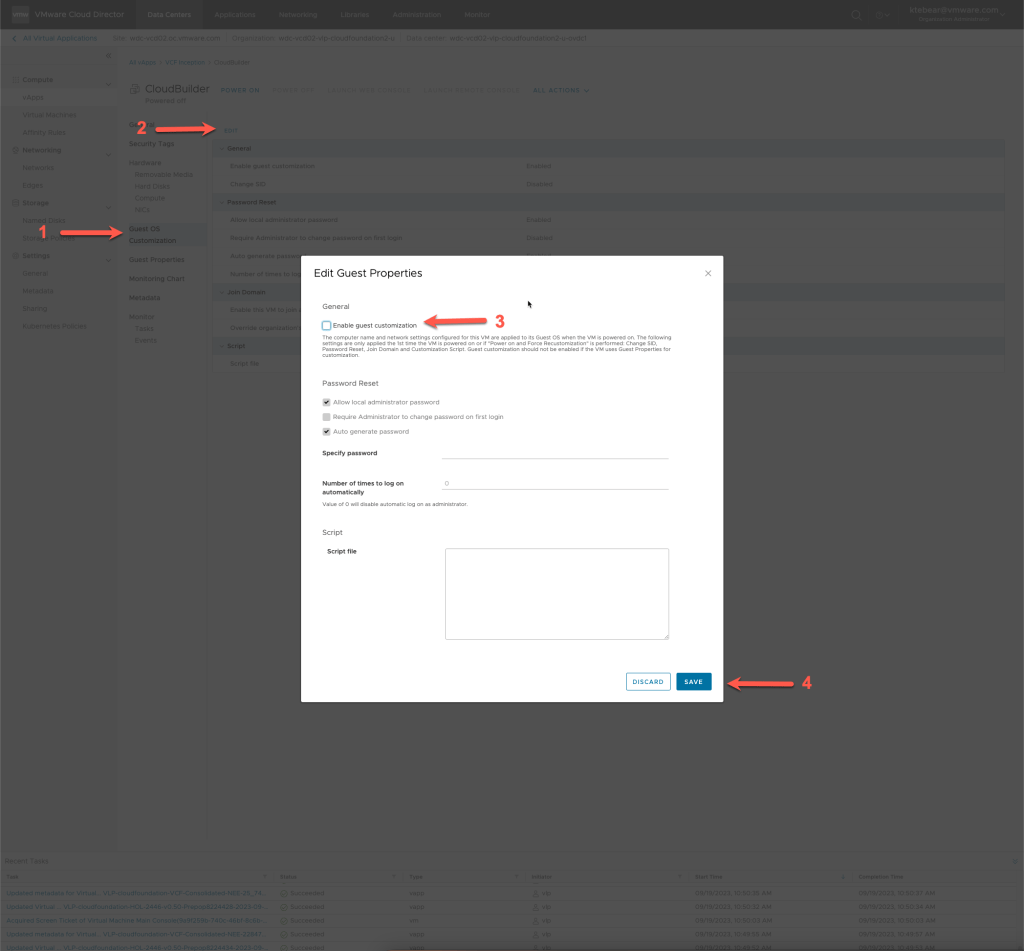1024x951 pixels.
Task: Open the Monitor top menu
Action: pyautogui.click(x=477, y=14)
